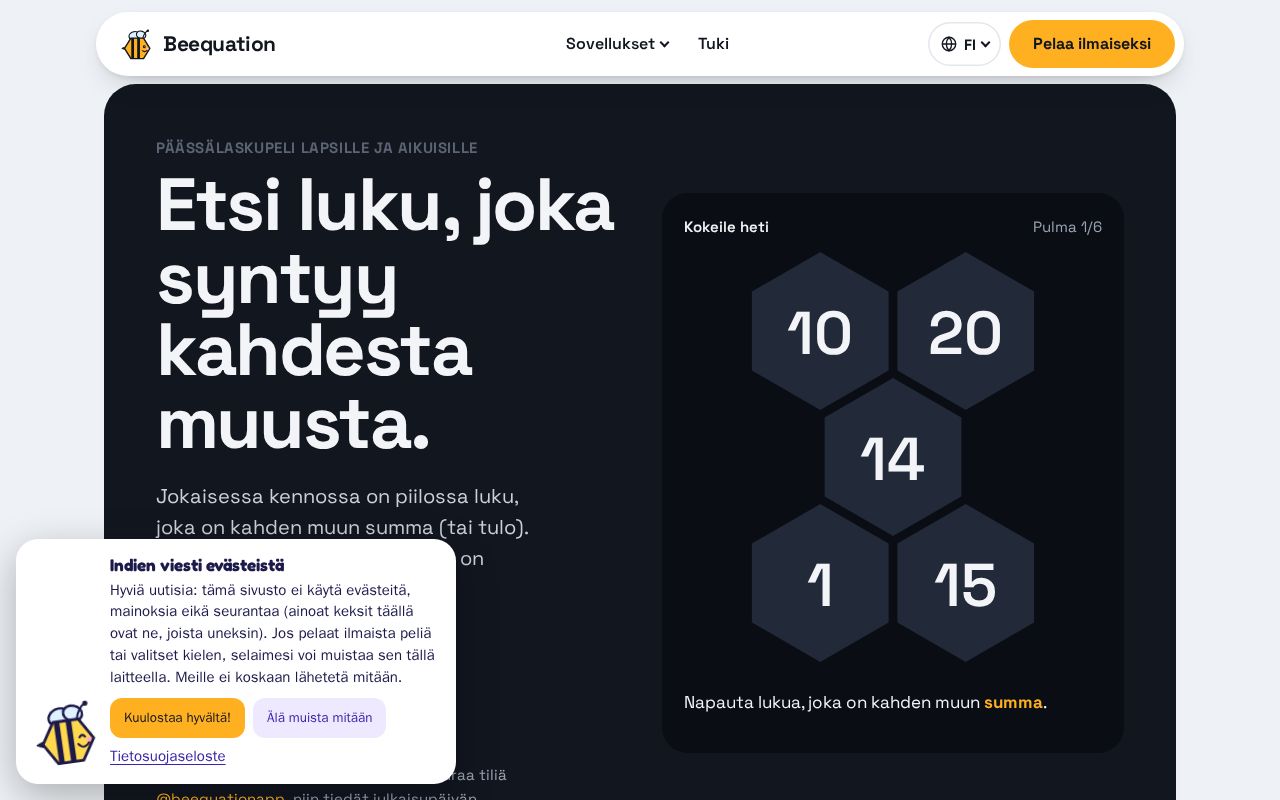Screen dimensions: 1280x800
Task: Click the Beequation bee logo icon
Action: click(136, 44)
